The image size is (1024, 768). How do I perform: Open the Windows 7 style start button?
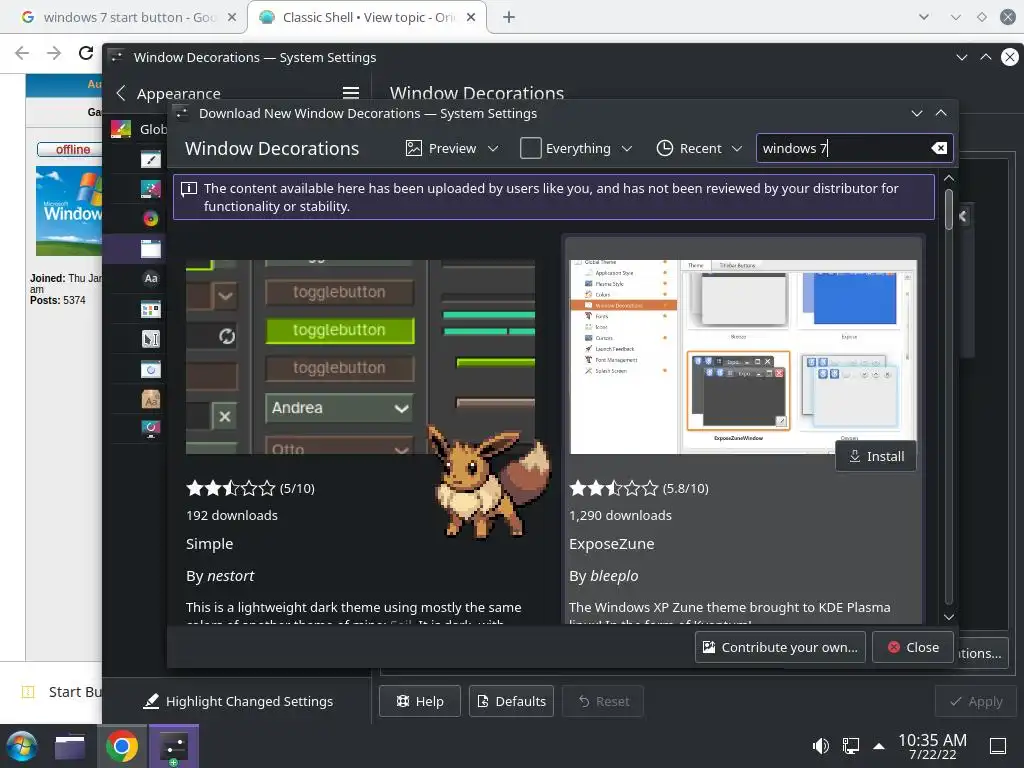[22, 746]
